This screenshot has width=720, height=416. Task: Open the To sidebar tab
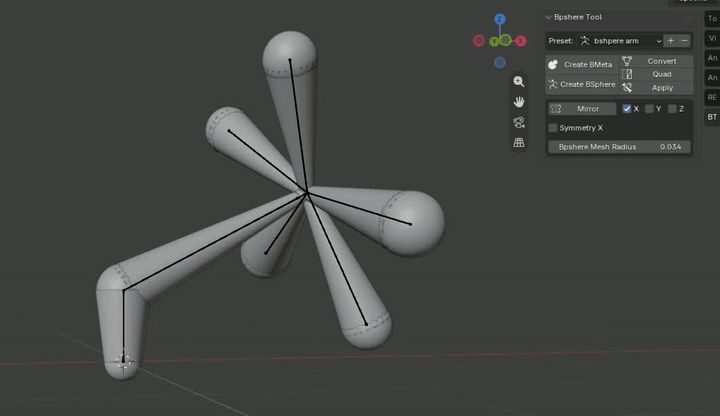coord(712,18)
